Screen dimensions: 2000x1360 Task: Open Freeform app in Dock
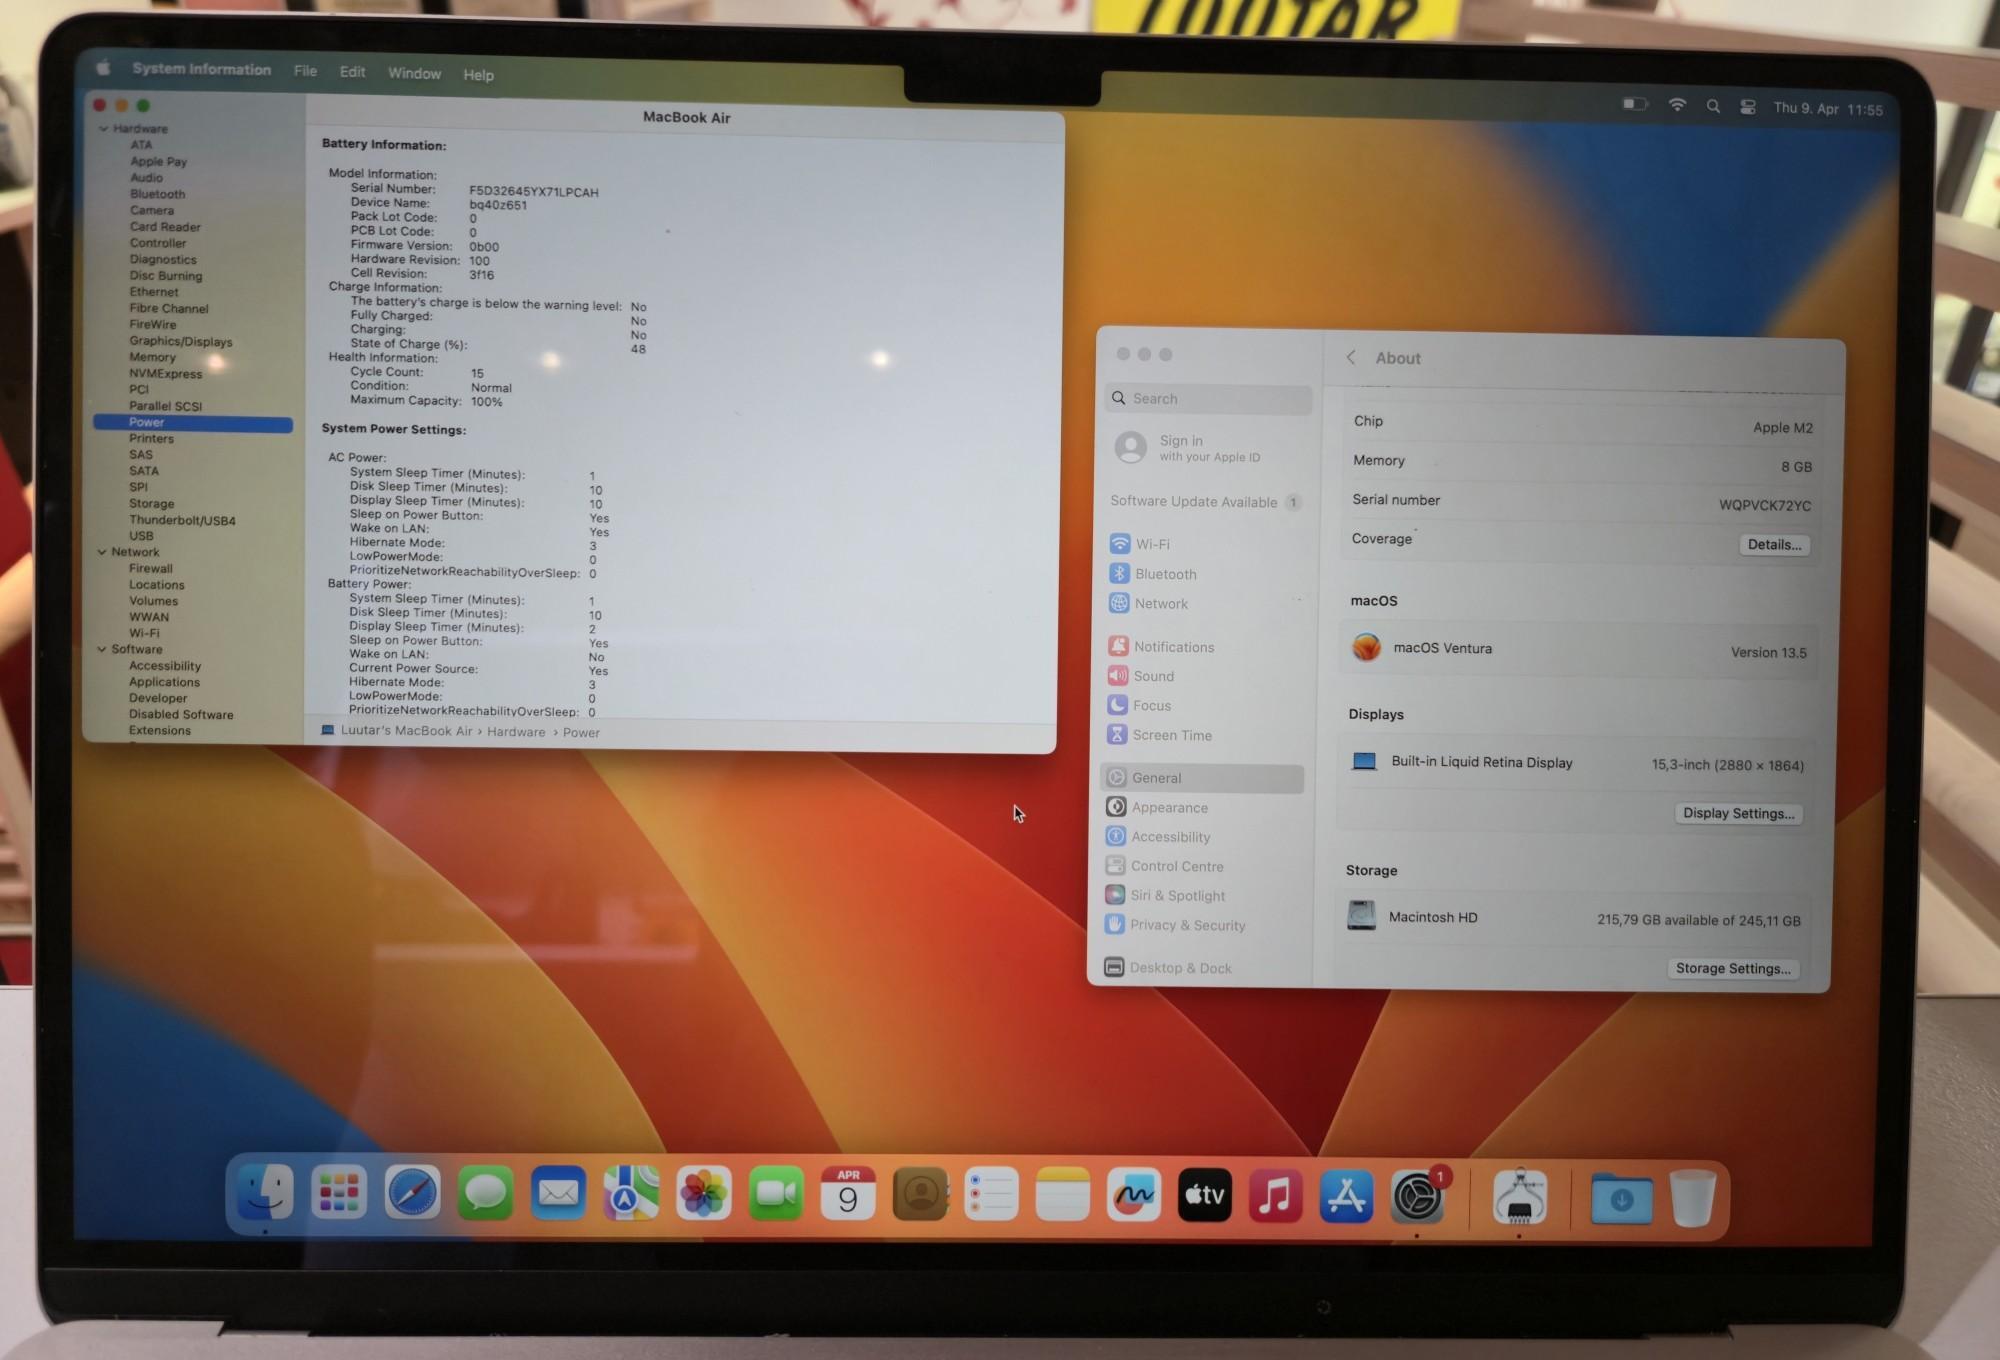point(1133,1195)
